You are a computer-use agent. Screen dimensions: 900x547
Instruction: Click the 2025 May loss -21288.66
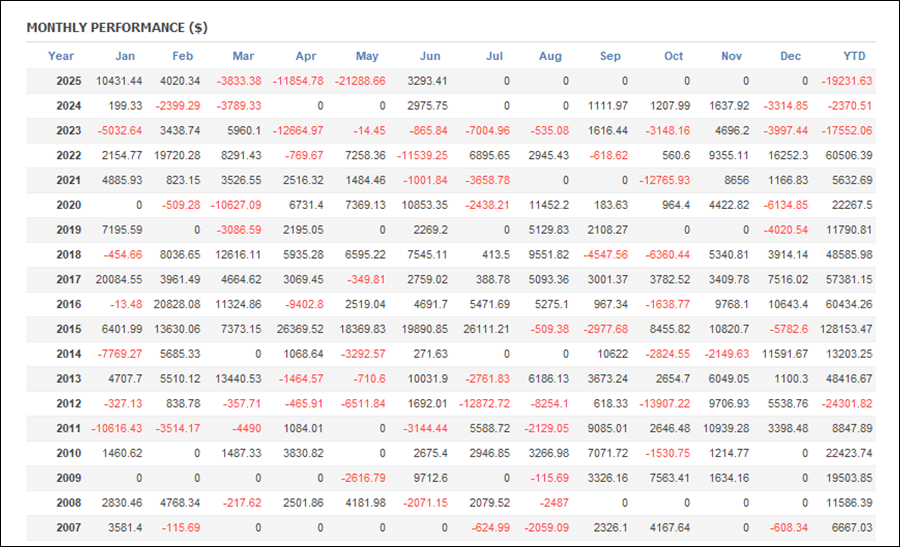360,81
